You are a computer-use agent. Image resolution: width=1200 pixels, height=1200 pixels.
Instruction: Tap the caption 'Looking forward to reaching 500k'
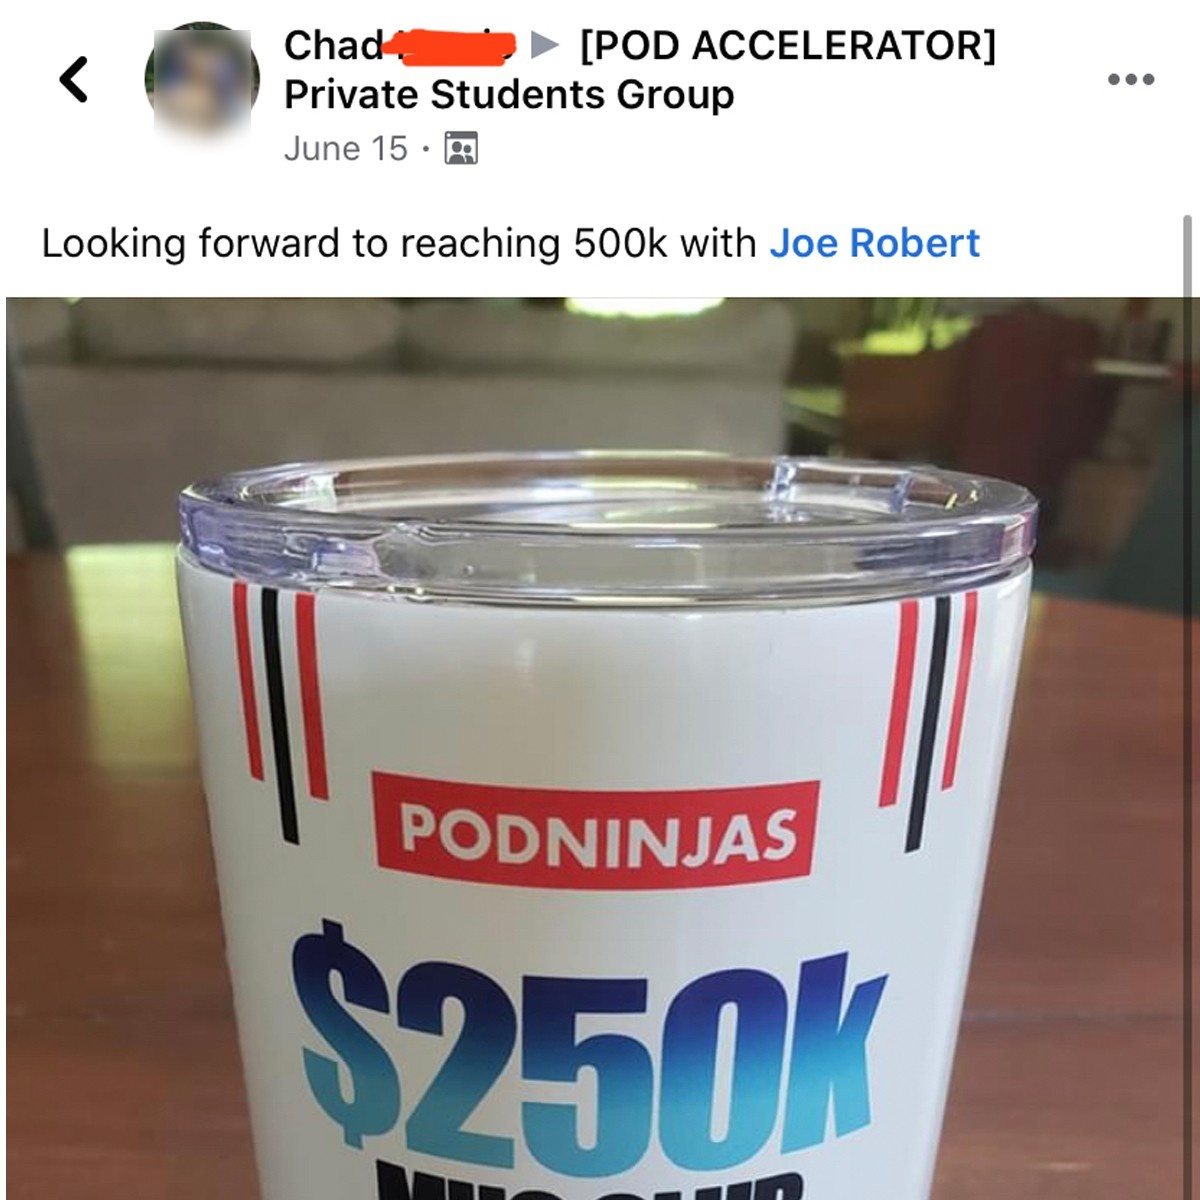click(353, 244)
